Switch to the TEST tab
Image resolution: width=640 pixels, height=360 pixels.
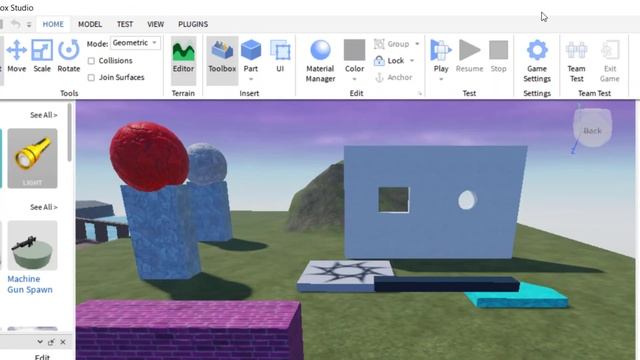125,24
